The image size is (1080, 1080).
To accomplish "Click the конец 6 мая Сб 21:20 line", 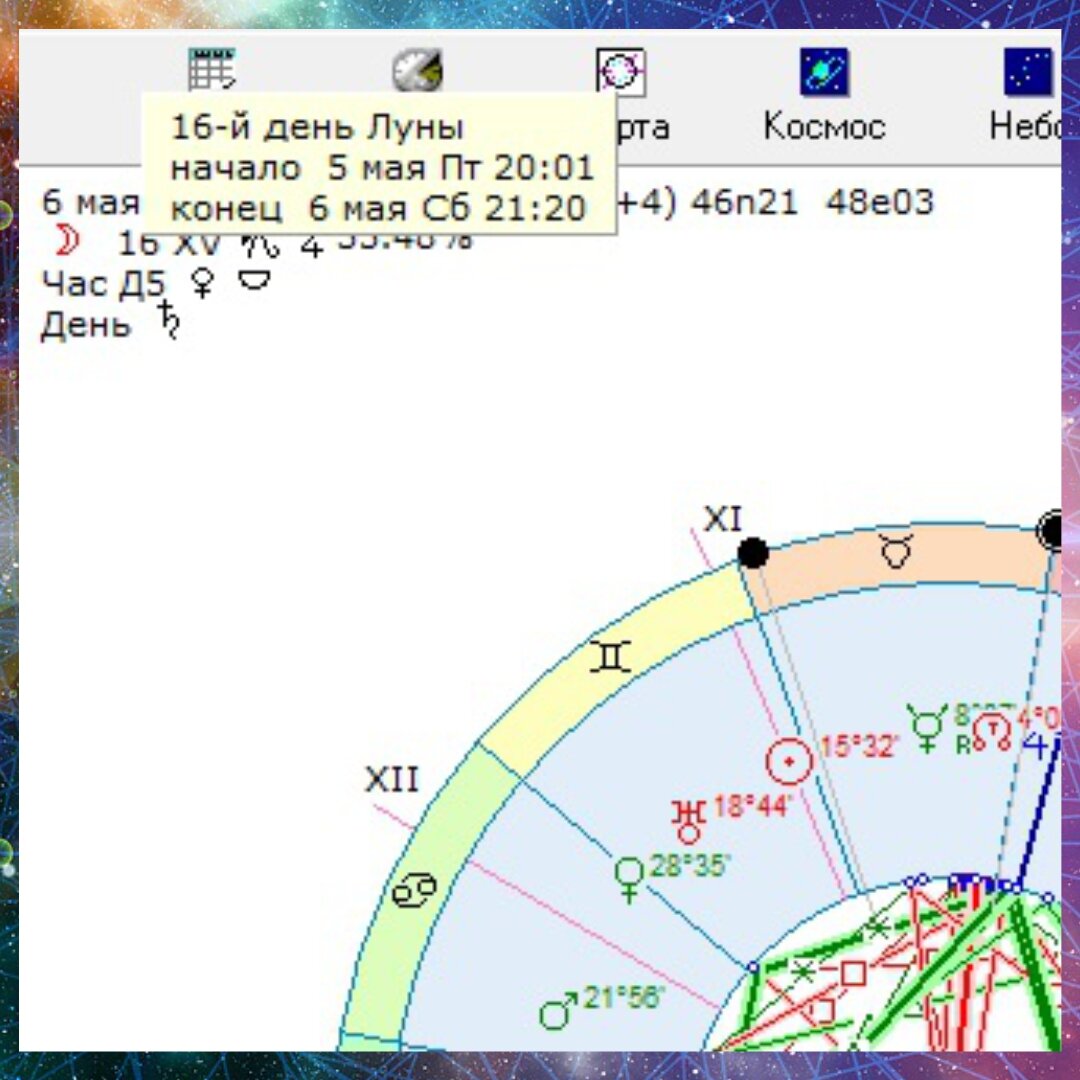I will pyautogui.click(x=377, y=208).
